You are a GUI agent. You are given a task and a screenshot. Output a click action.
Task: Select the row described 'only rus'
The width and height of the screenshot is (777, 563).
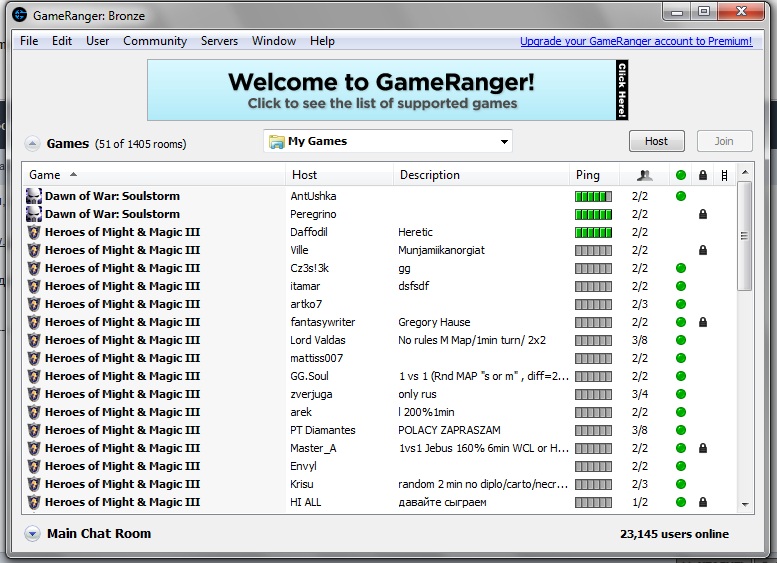380,394
